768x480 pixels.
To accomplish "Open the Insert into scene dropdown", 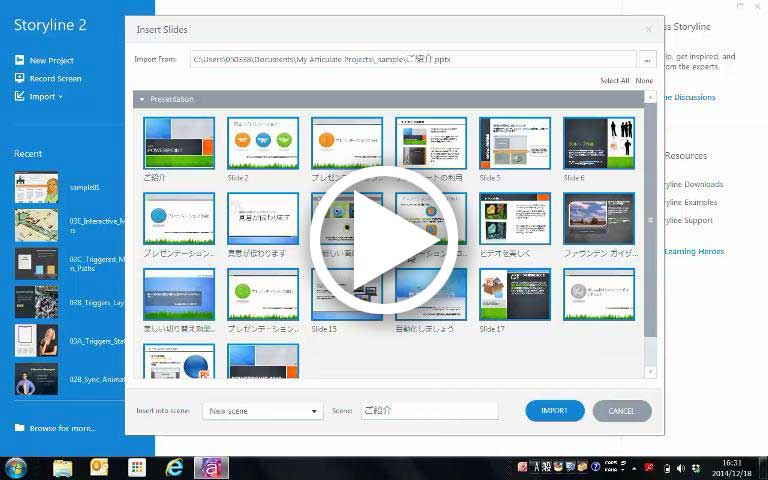I will pyautogui.click(x=263, y=411).
